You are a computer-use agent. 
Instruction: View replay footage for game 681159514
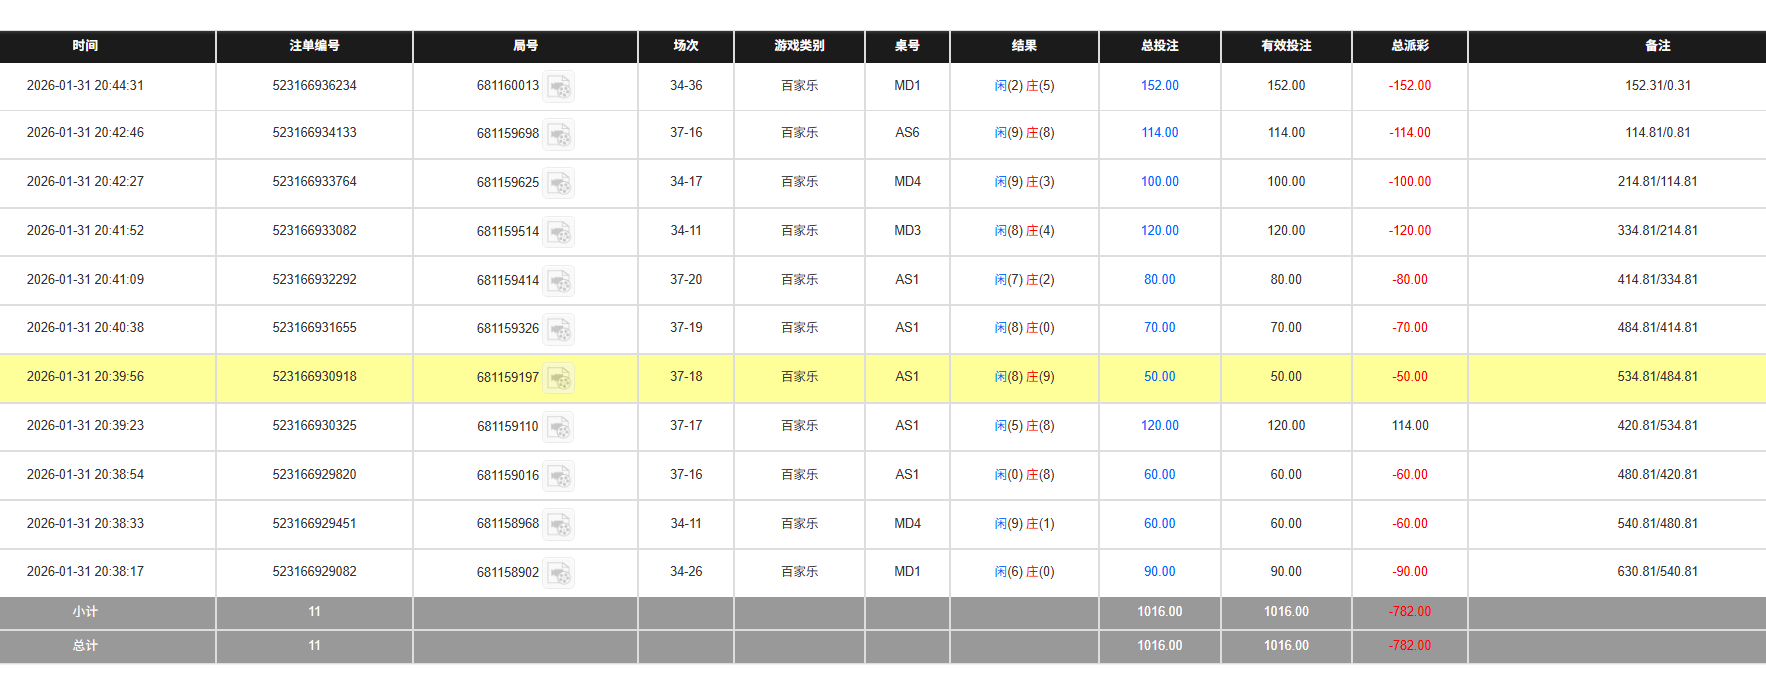click(x=560, y=232)
